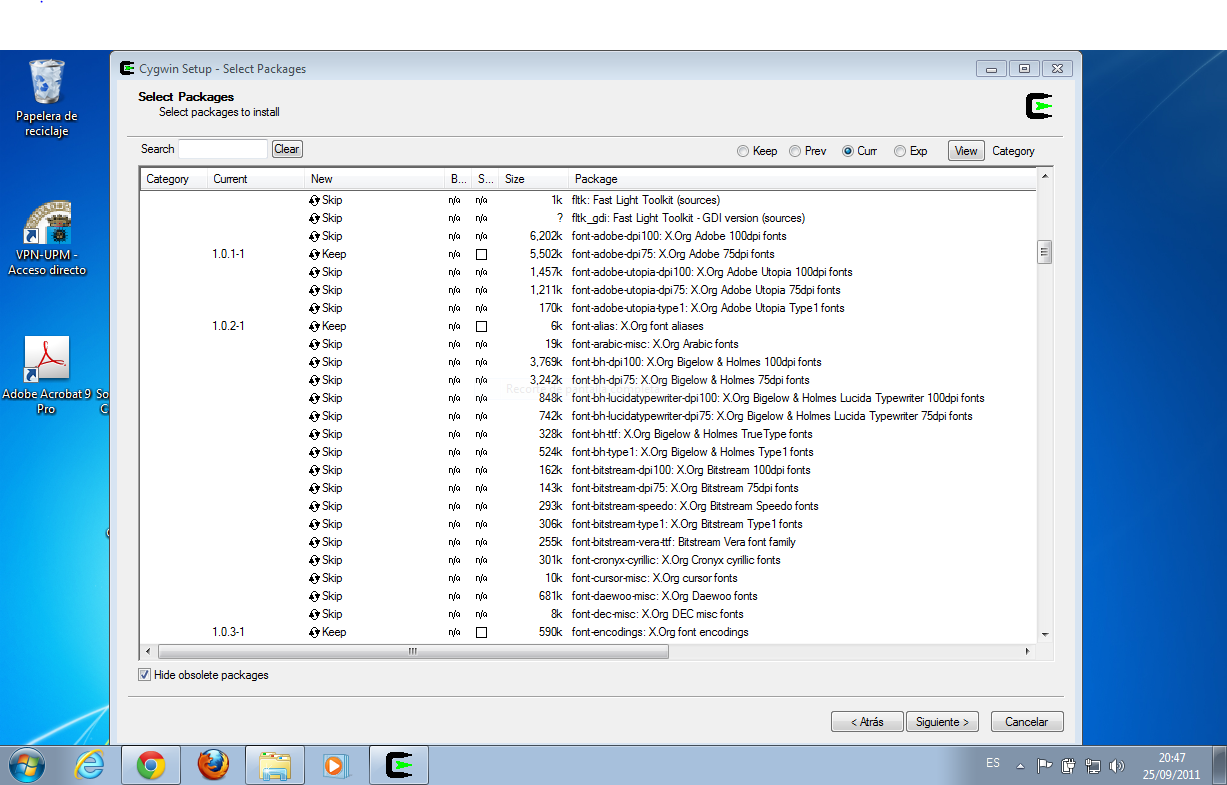Select the Prev radio button
The width and height of the screenshot is (1227, 785).
tap(795, 152)
